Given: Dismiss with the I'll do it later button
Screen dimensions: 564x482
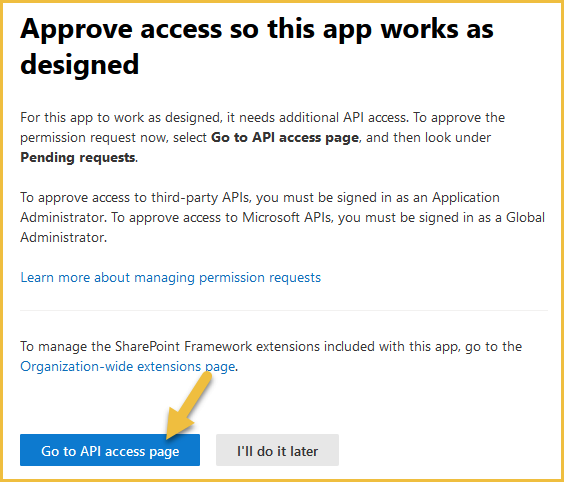Looking at the screenshot, I should (277, 450).
